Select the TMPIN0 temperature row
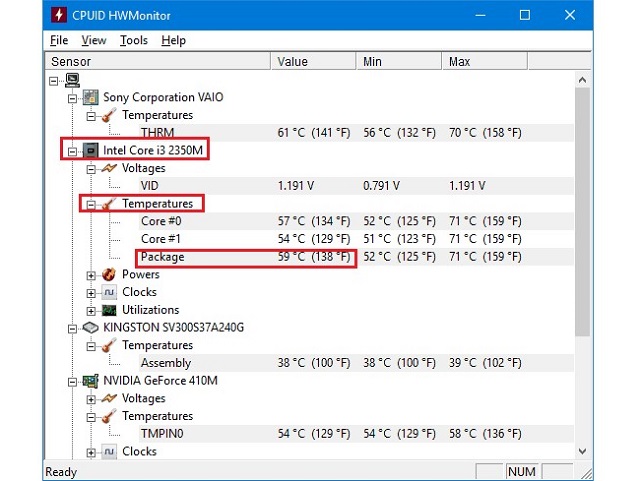Image resolution: width=640 pixels, height=481 pixels. [356, 434]
